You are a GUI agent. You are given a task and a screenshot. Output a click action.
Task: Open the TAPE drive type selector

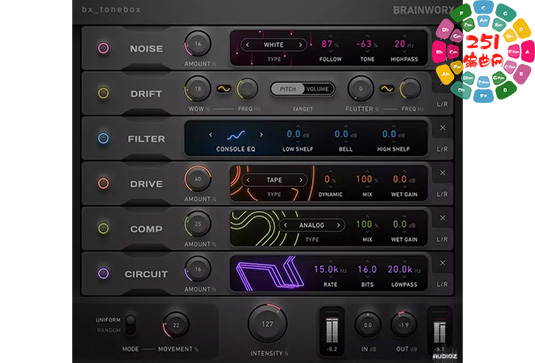[274, 180]
